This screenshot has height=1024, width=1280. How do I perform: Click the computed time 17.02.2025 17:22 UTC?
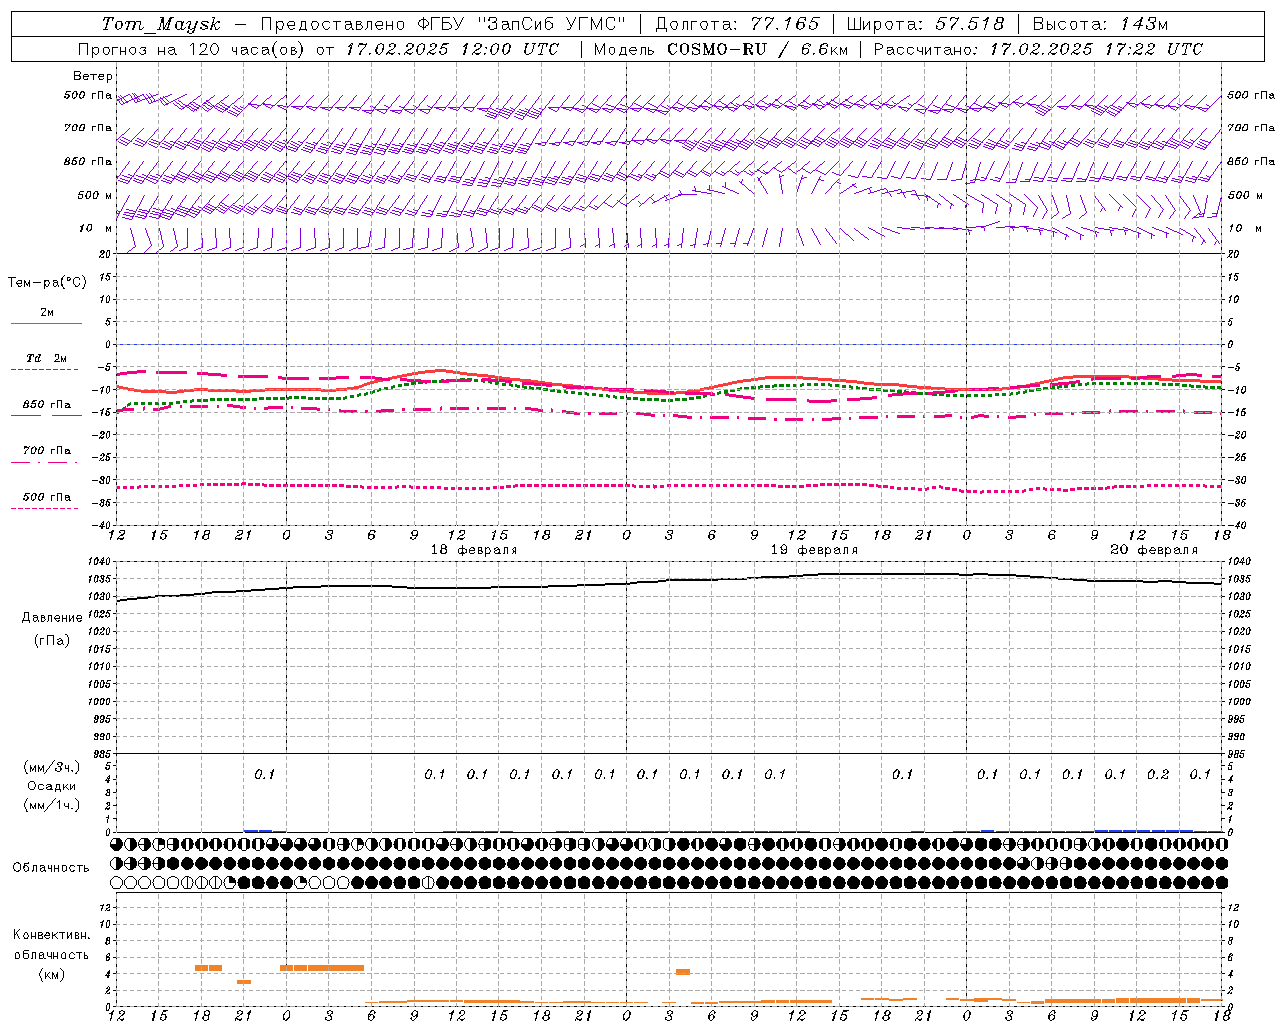coord(1096,49)
